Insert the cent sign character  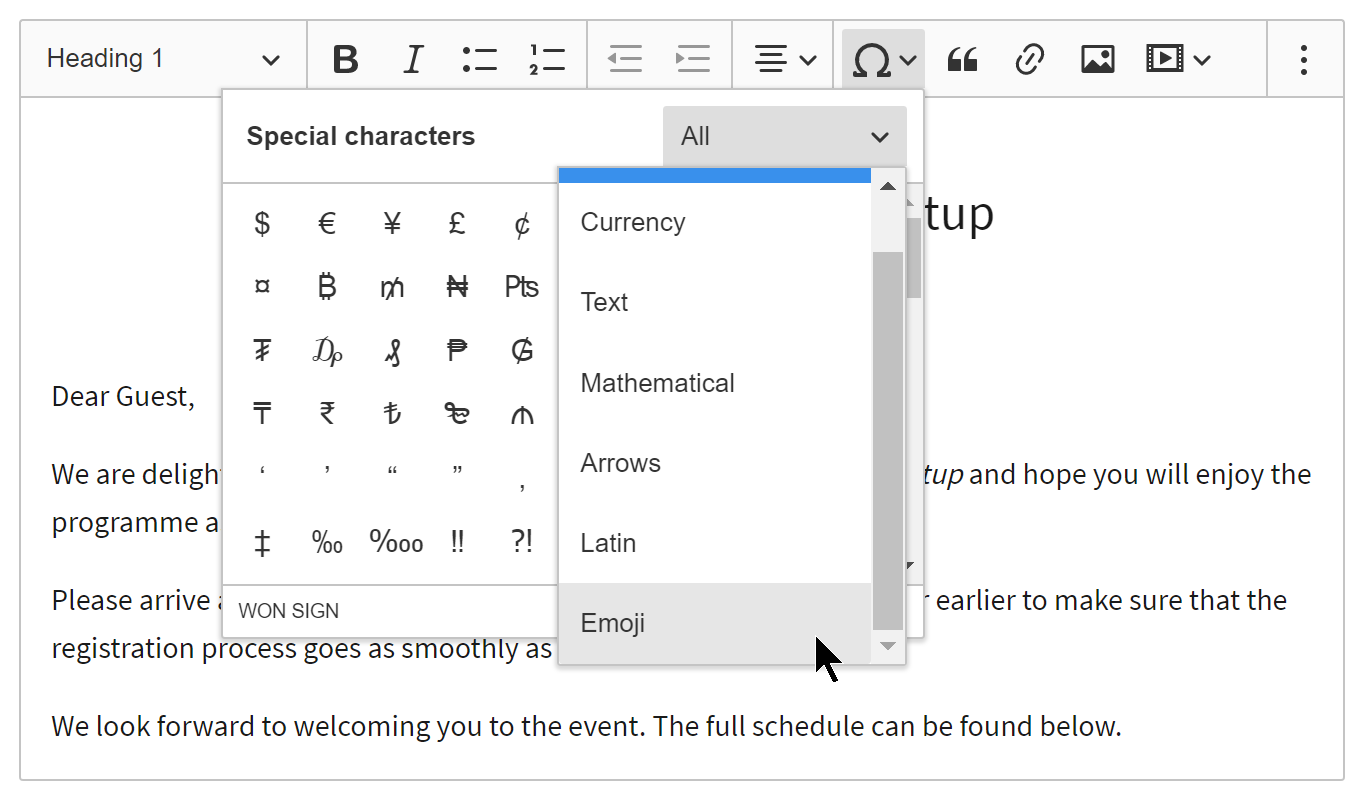[522, 223]
